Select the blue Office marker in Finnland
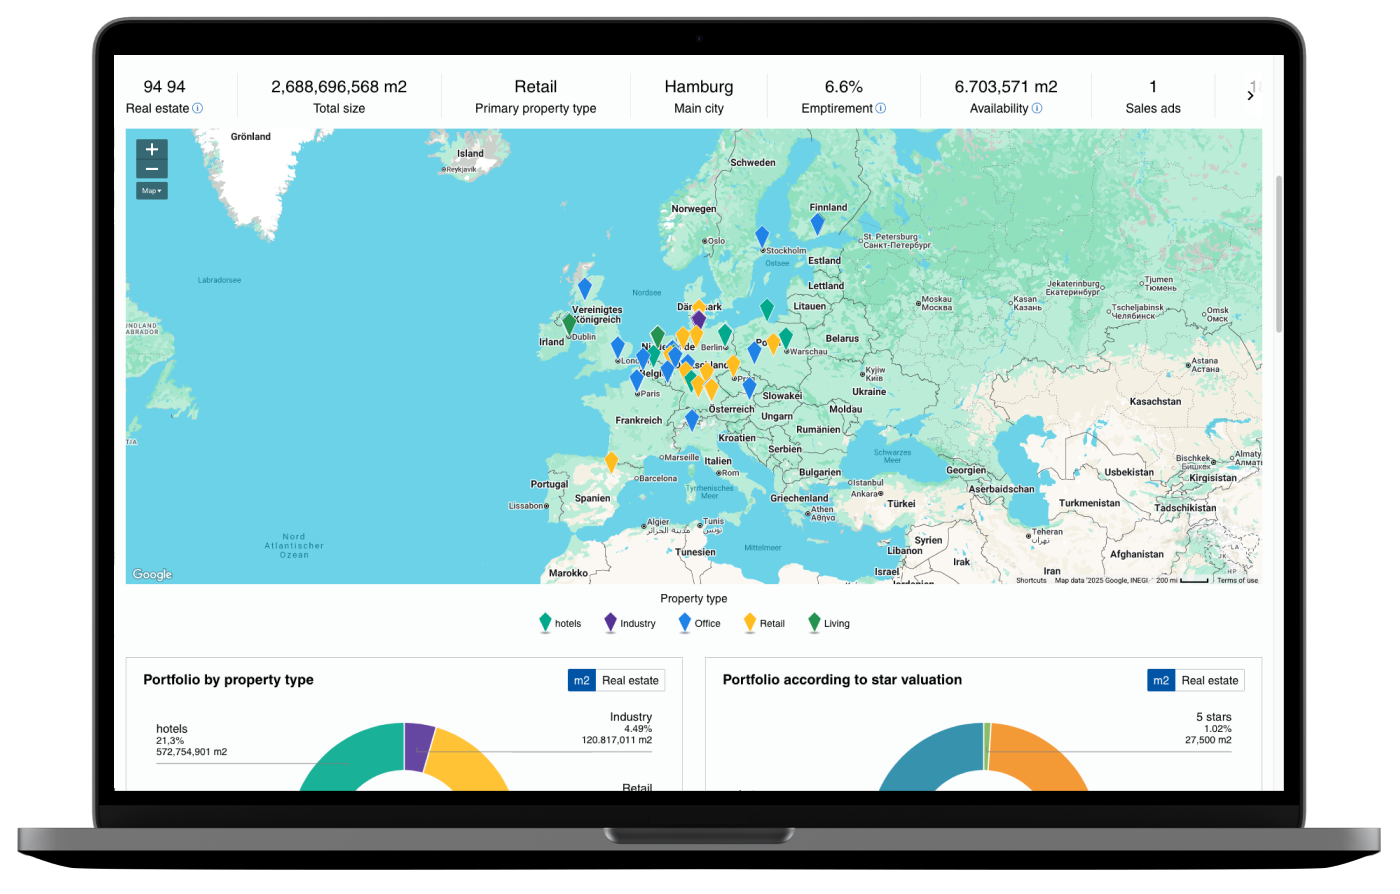 [817, 224]
